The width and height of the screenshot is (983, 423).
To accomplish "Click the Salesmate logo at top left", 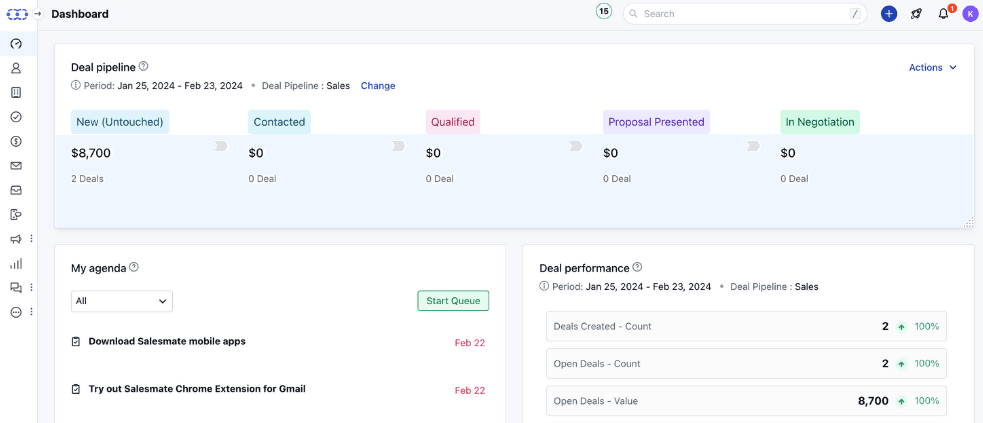I will coord(17,14).
